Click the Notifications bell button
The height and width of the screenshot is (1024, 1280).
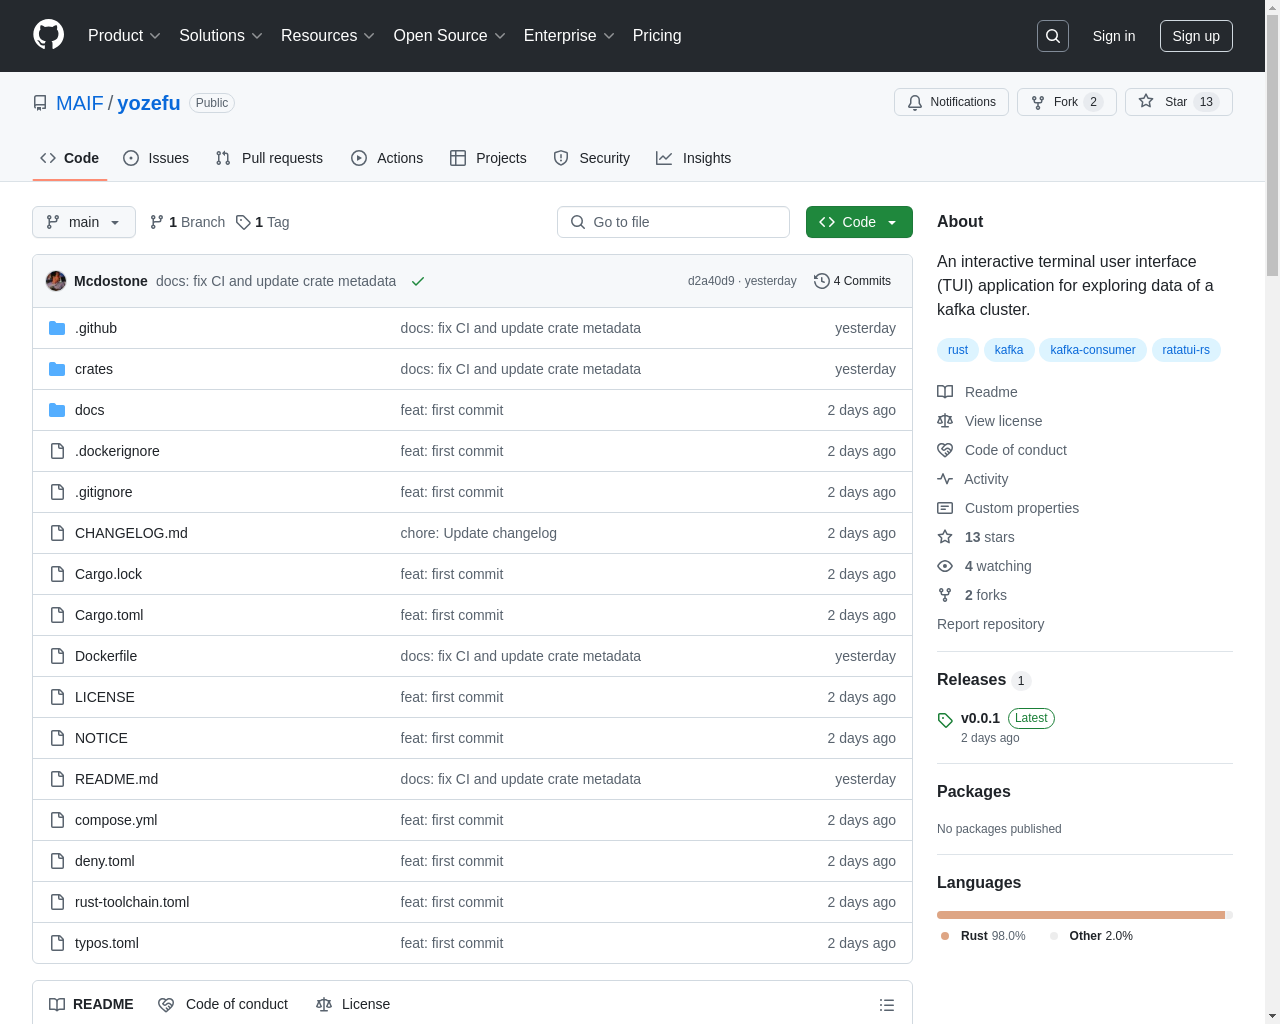tap(951, 102)
